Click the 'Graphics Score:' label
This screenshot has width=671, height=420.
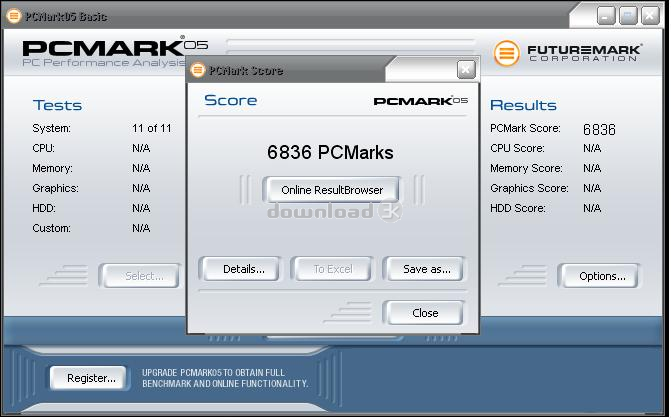click(x=529, y=188)
